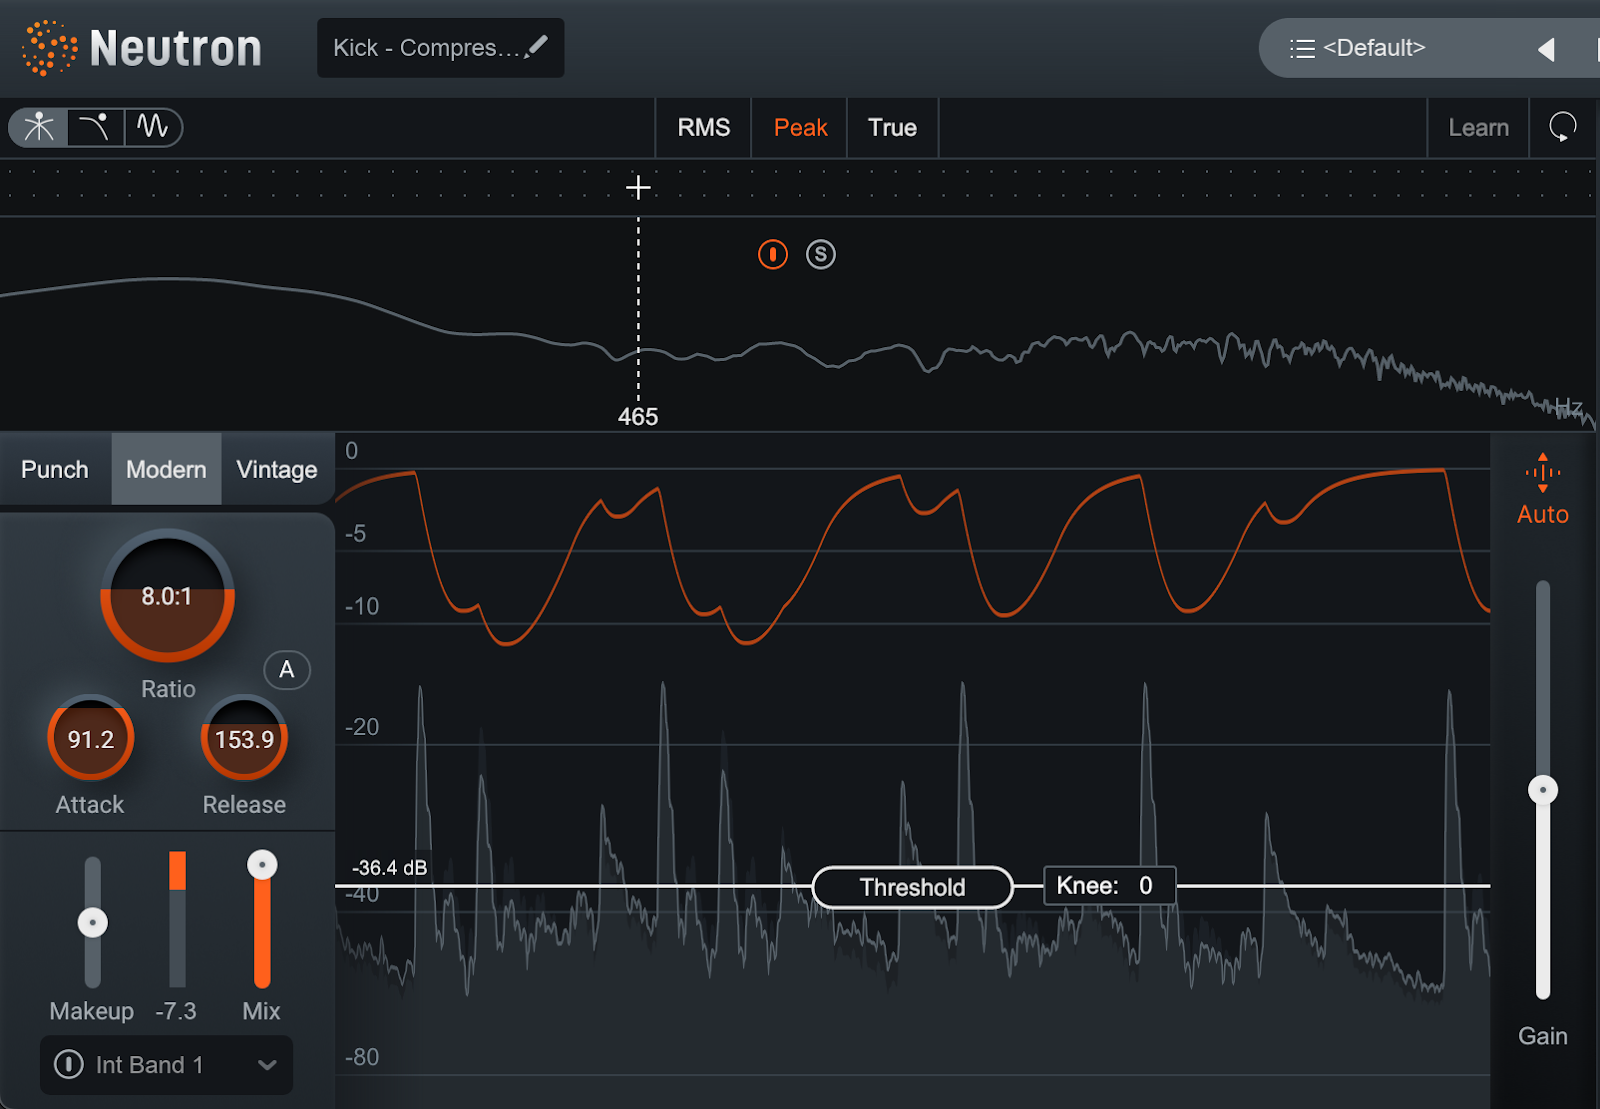
Task: Enable the Auto gain icon
Action: coord(1543,472)
